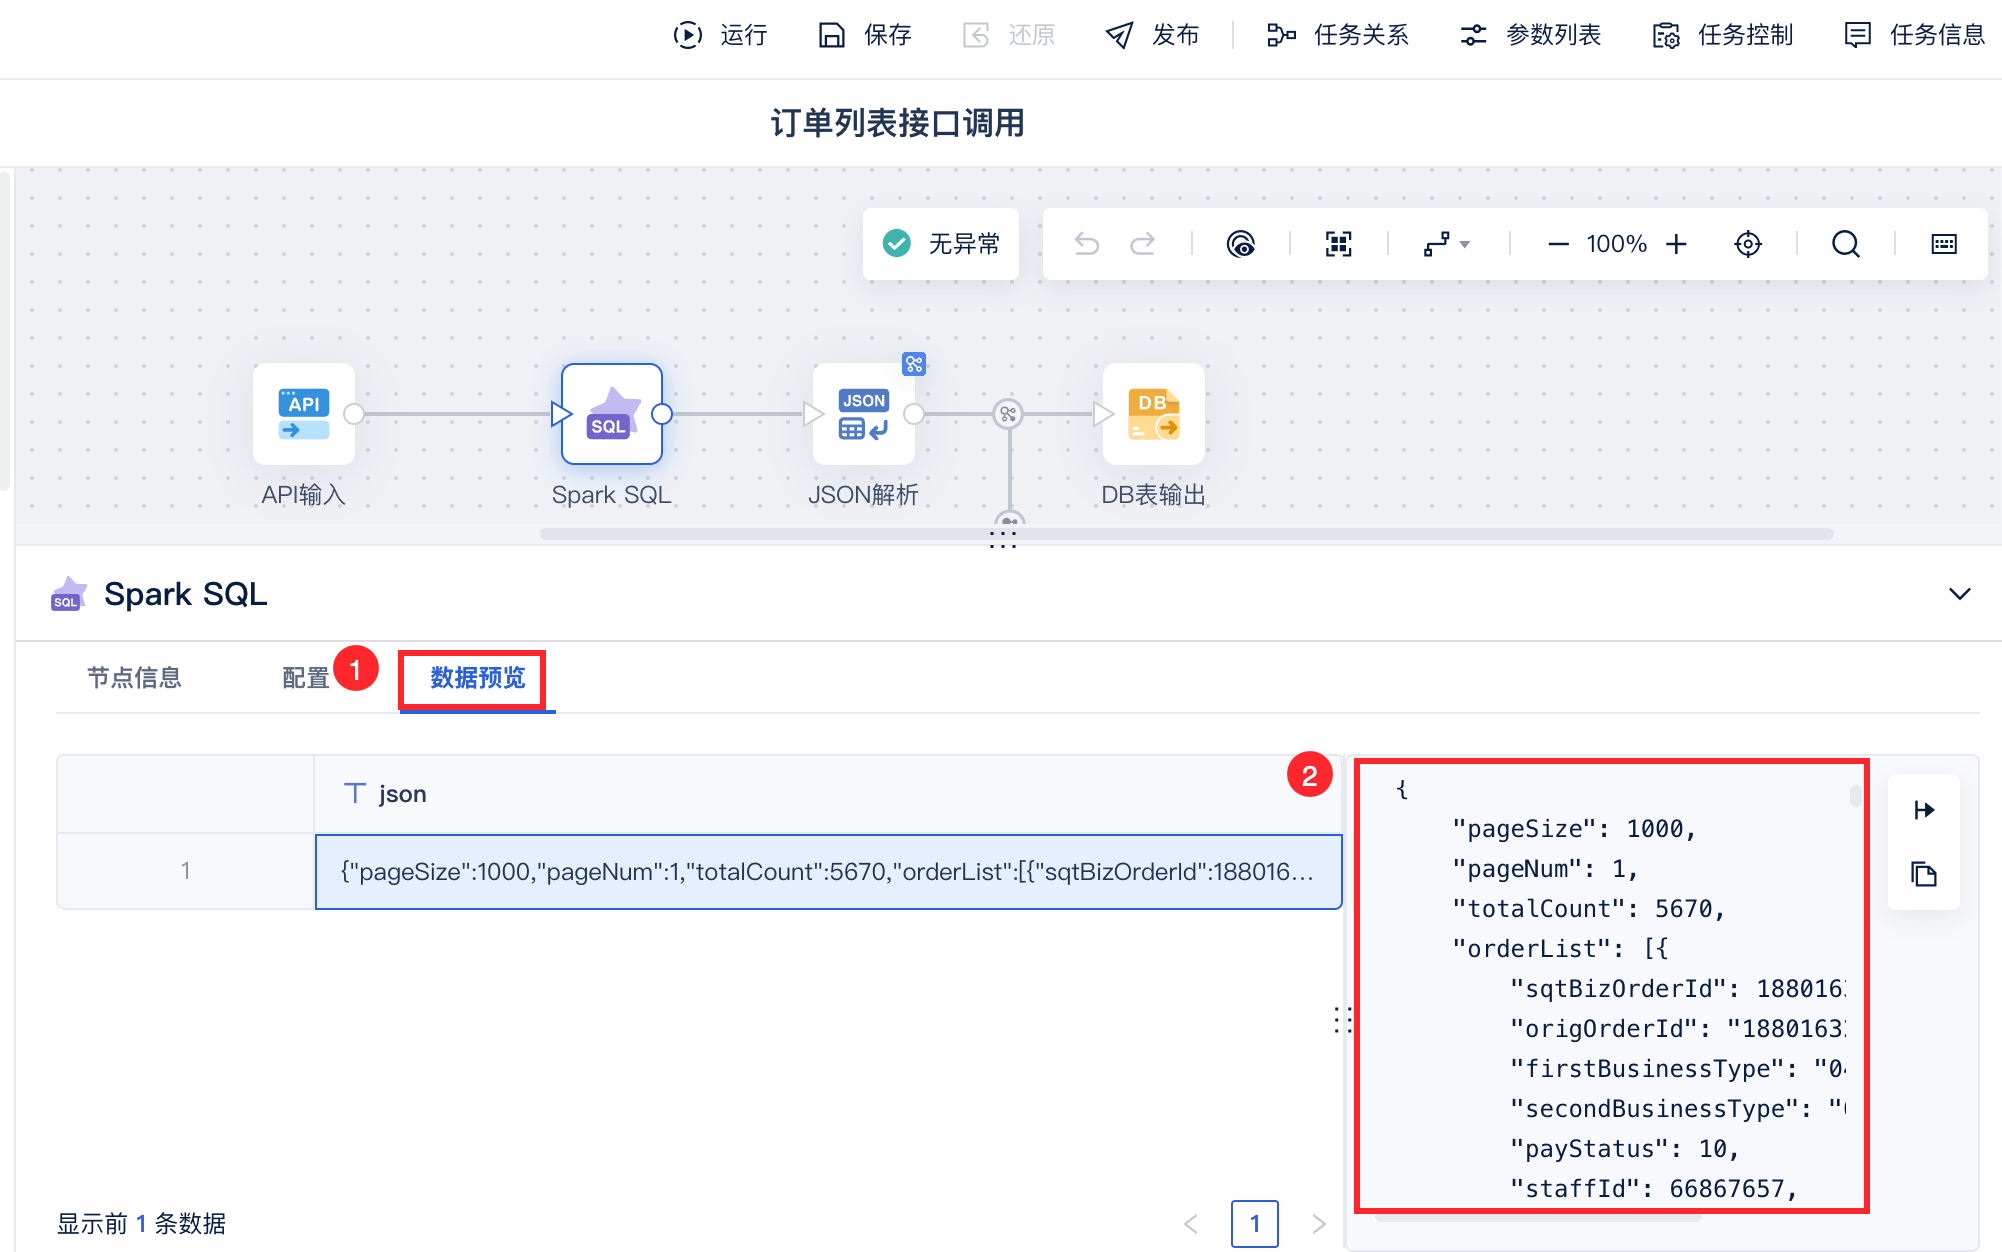Select the json data cell in row 1
This screenshot has height=1252, width=2002.
[x=827, y=872]
